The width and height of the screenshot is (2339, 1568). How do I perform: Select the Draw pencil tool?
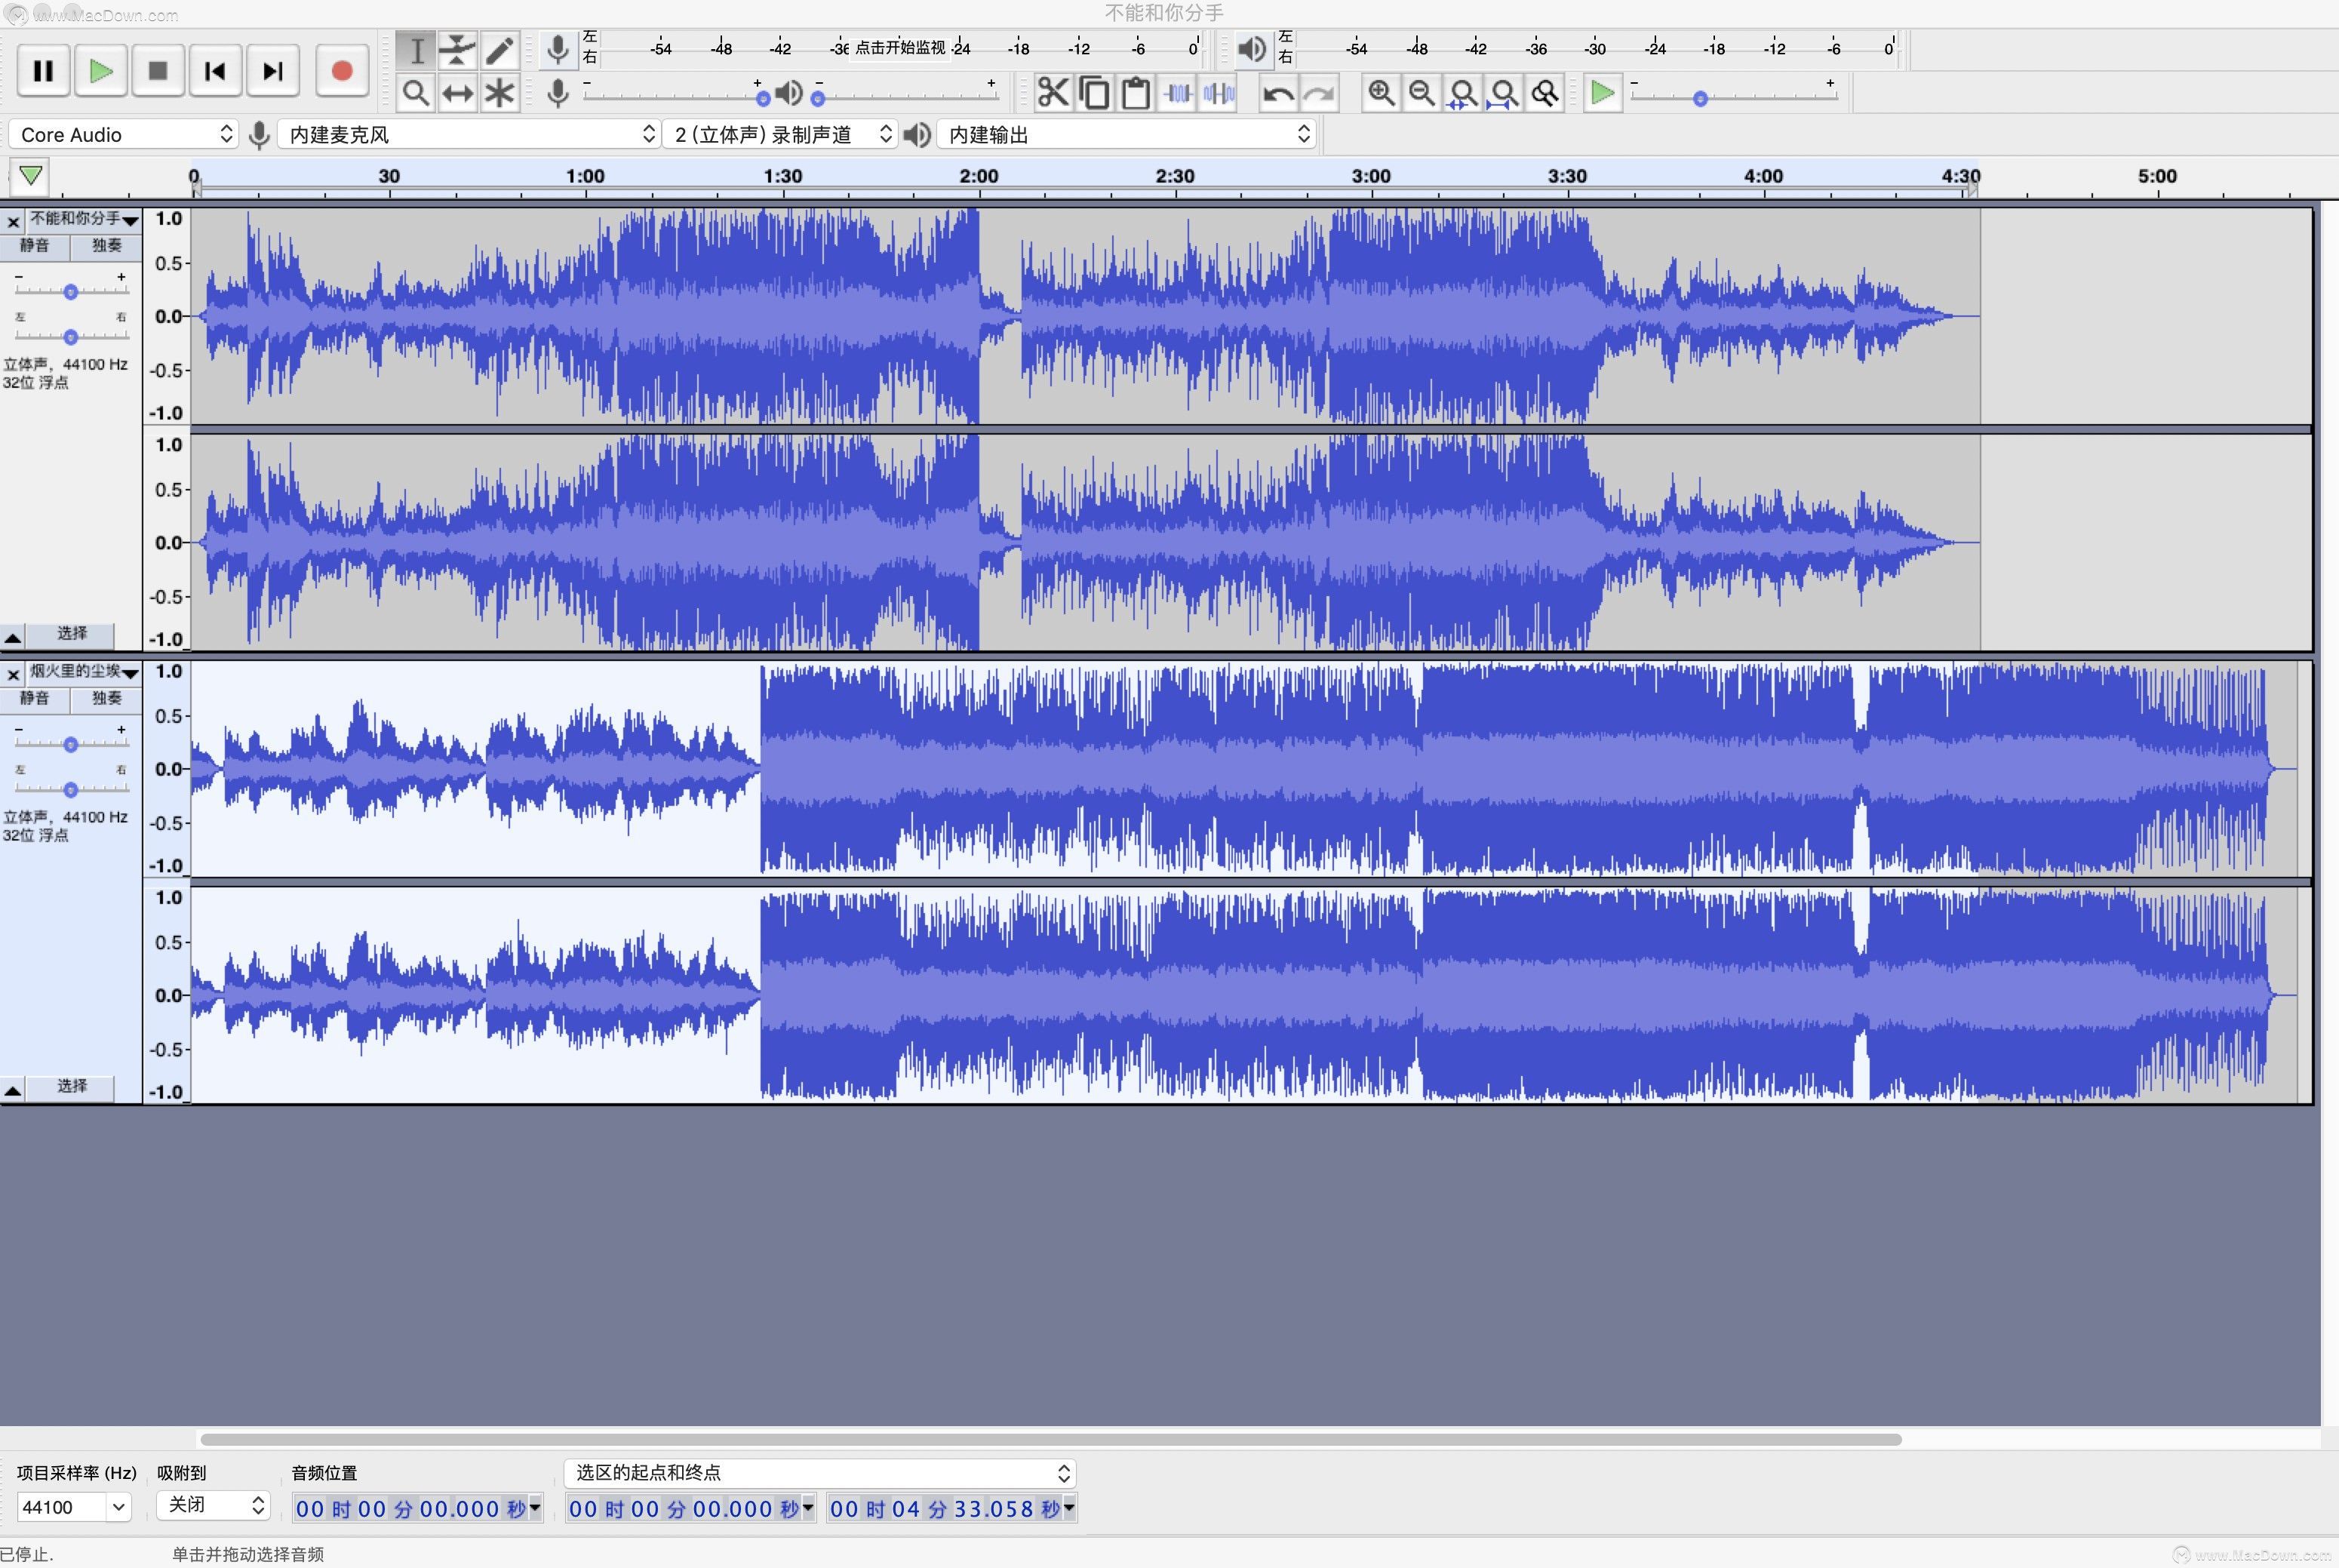point(499,50)
